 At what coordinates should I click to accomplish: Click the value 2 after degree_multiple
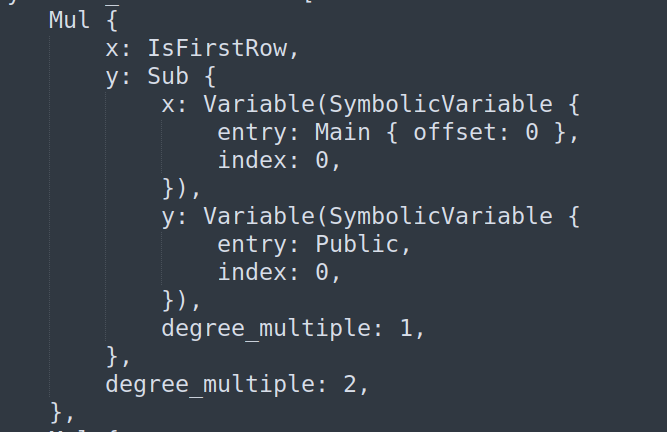(x=349, y=384)
